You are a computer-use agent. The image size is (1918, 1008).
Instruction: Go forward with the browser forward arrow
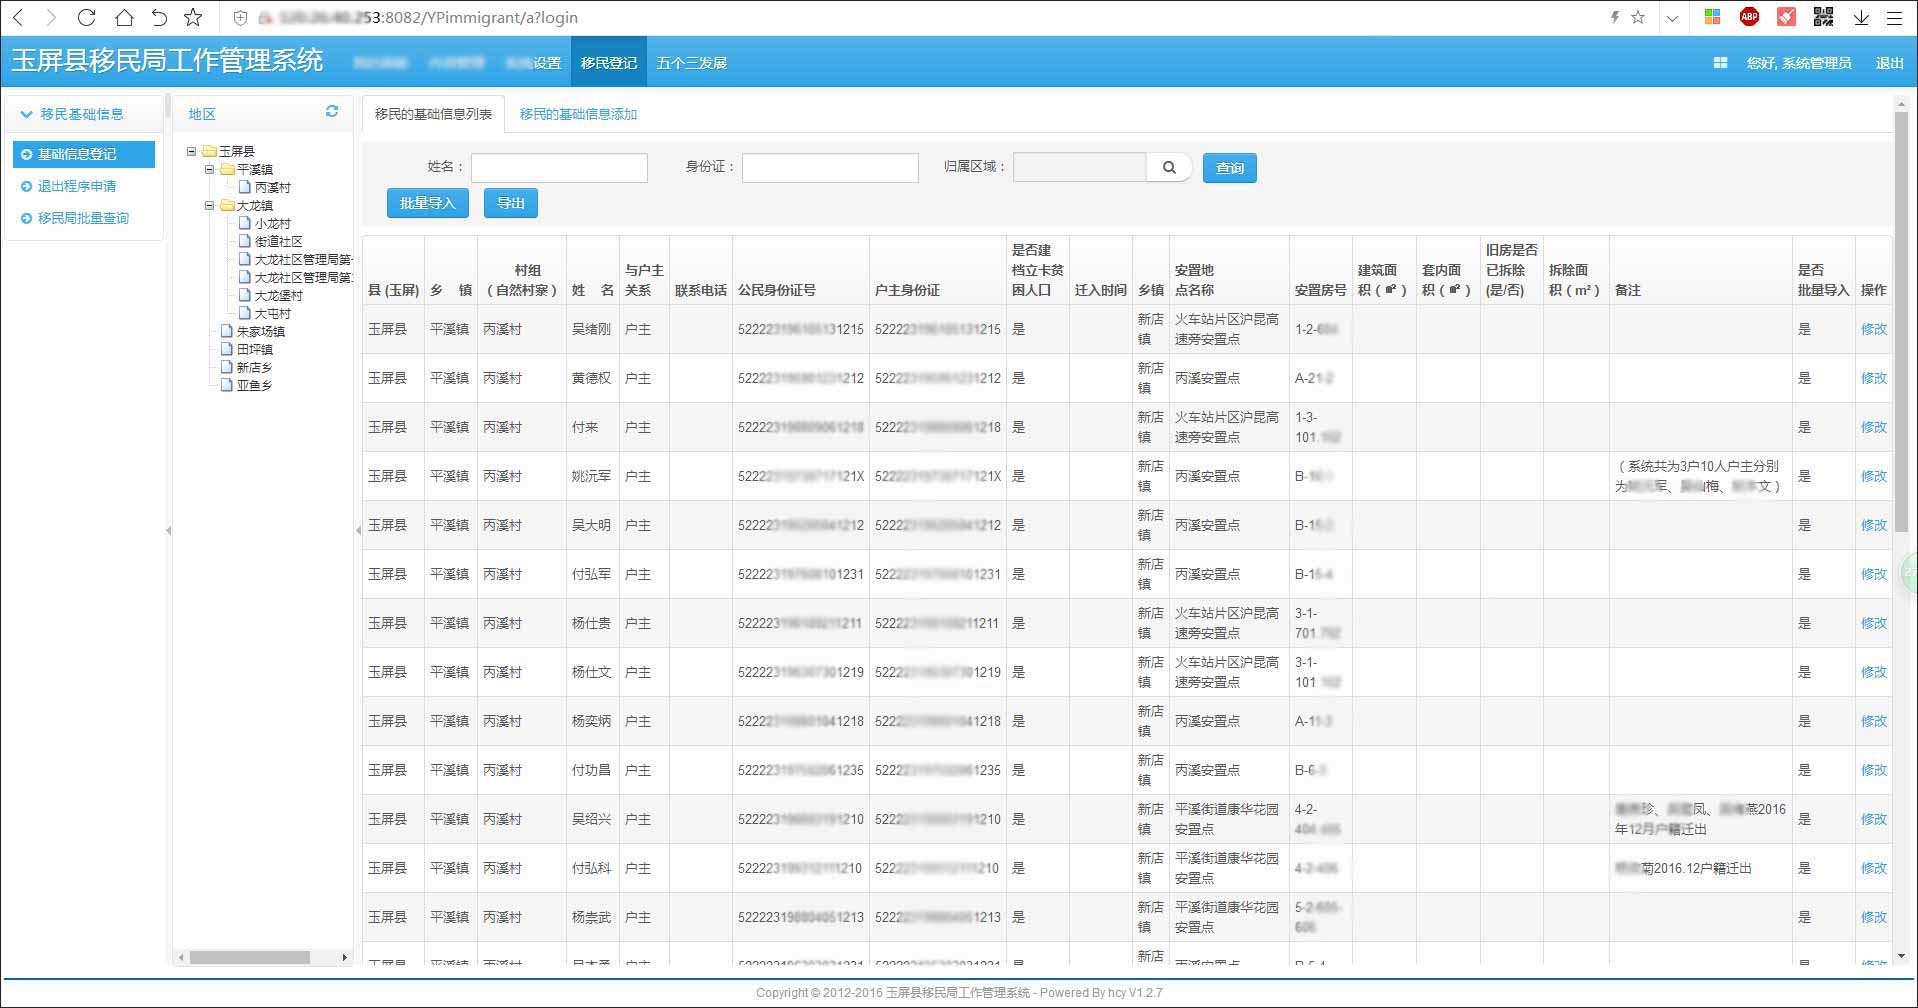pyautogui.click(x=51, y=18)
